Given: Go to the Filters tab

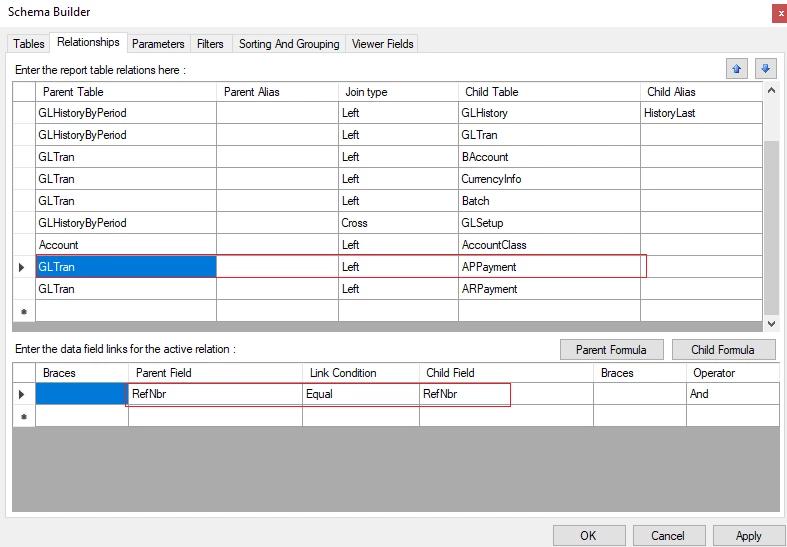Looking at the screenshot, I should pyautogui.click(x=210, y=44).
